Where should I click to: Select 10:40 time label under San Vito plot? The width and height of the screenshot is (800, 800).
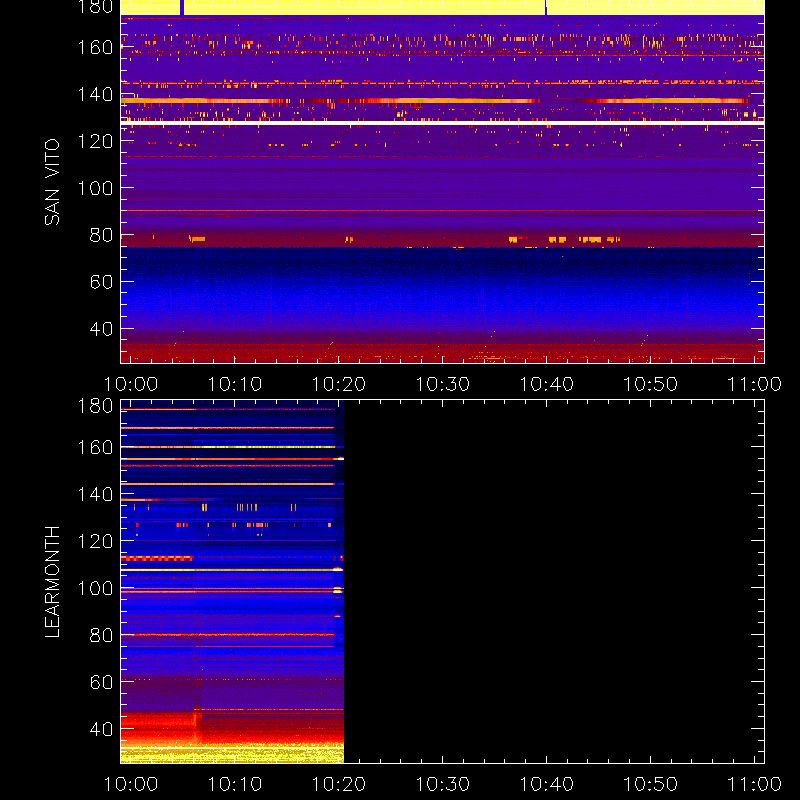546,384
